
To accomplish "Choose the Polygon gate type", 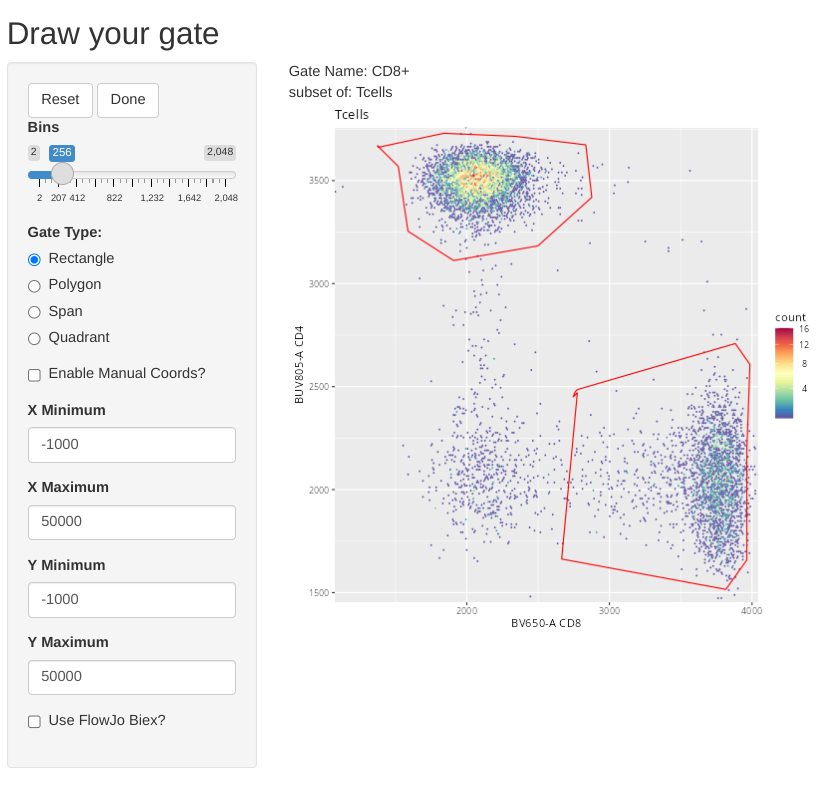I will coord(35,285).
